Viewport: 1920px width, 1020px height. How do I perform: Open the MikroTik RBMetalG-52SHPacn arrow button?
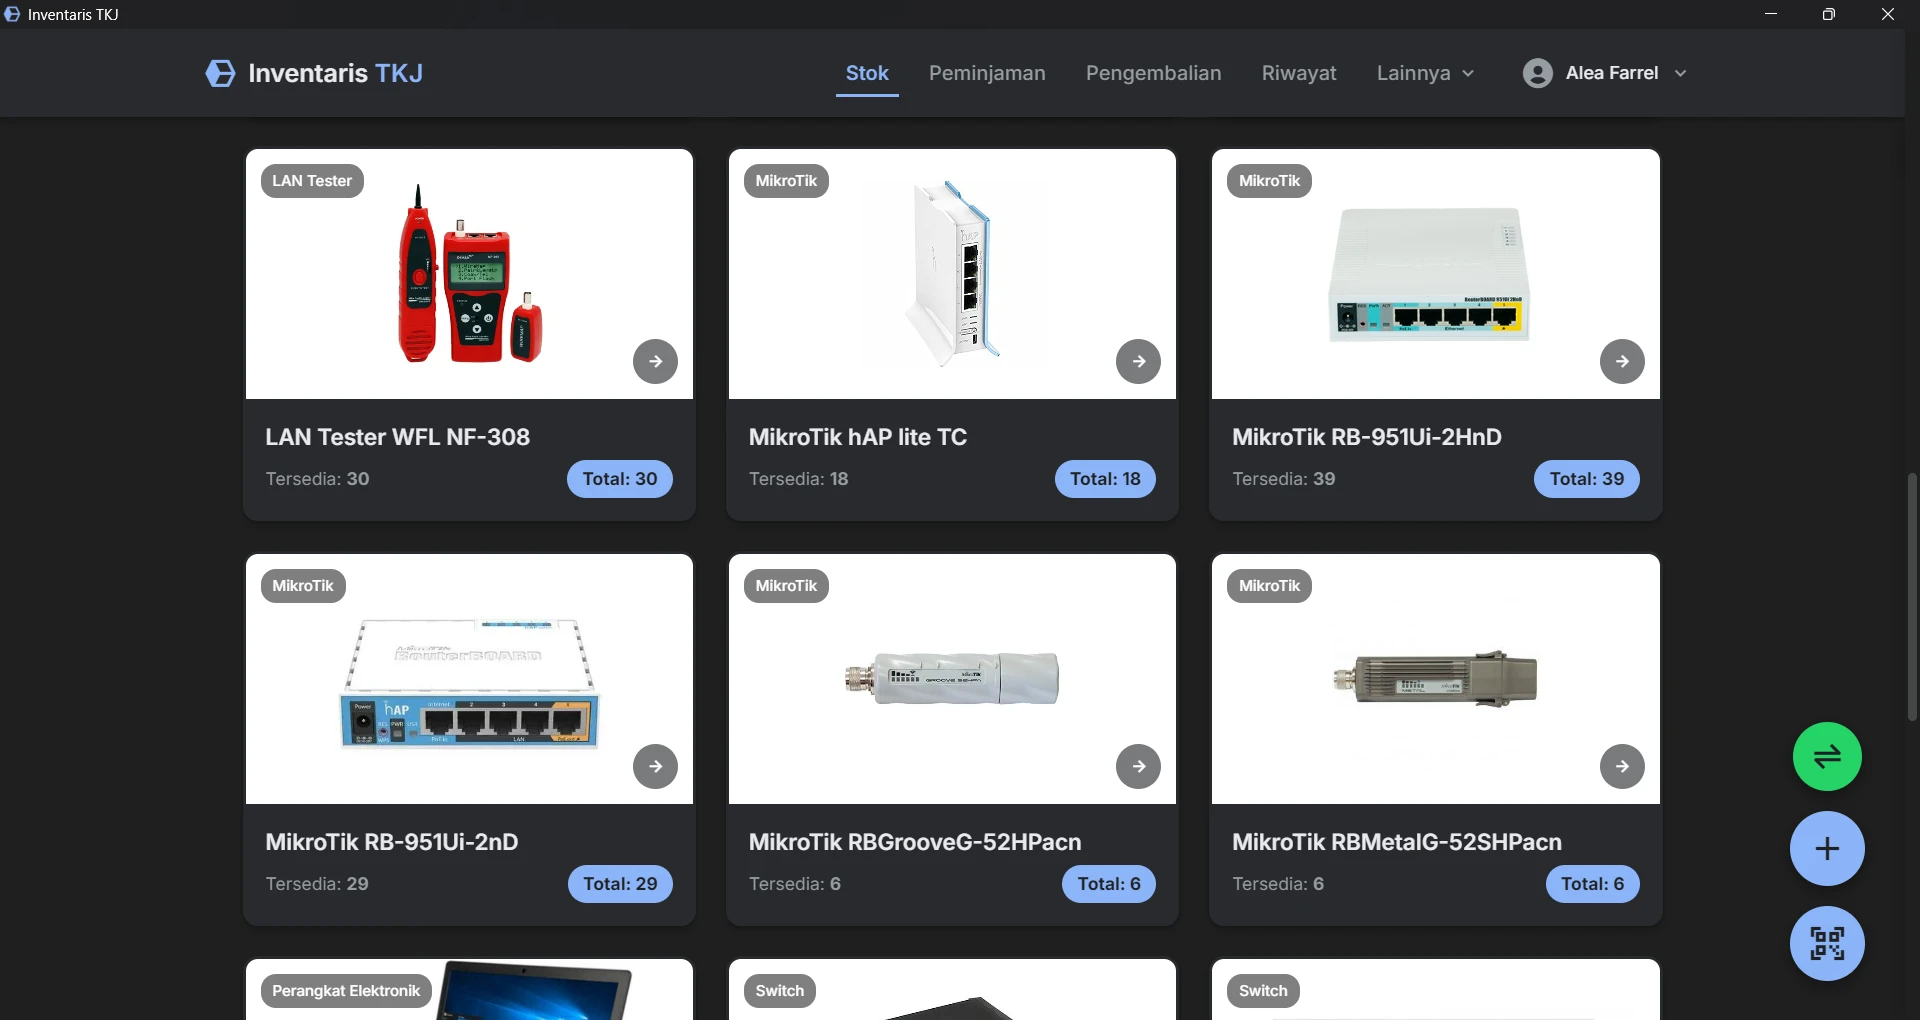point(1622,767)
